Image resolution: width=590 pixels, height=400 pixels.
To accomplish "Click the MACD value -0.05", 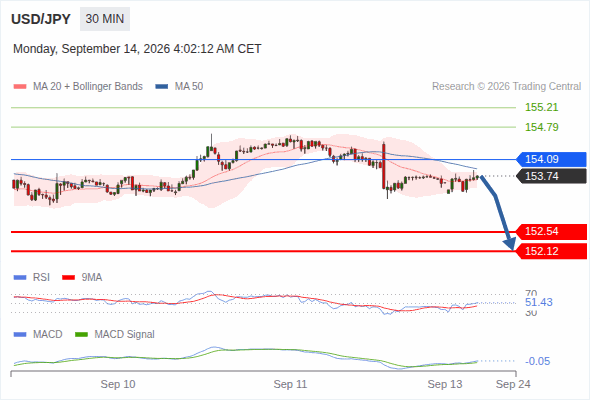I will (537, 361).
